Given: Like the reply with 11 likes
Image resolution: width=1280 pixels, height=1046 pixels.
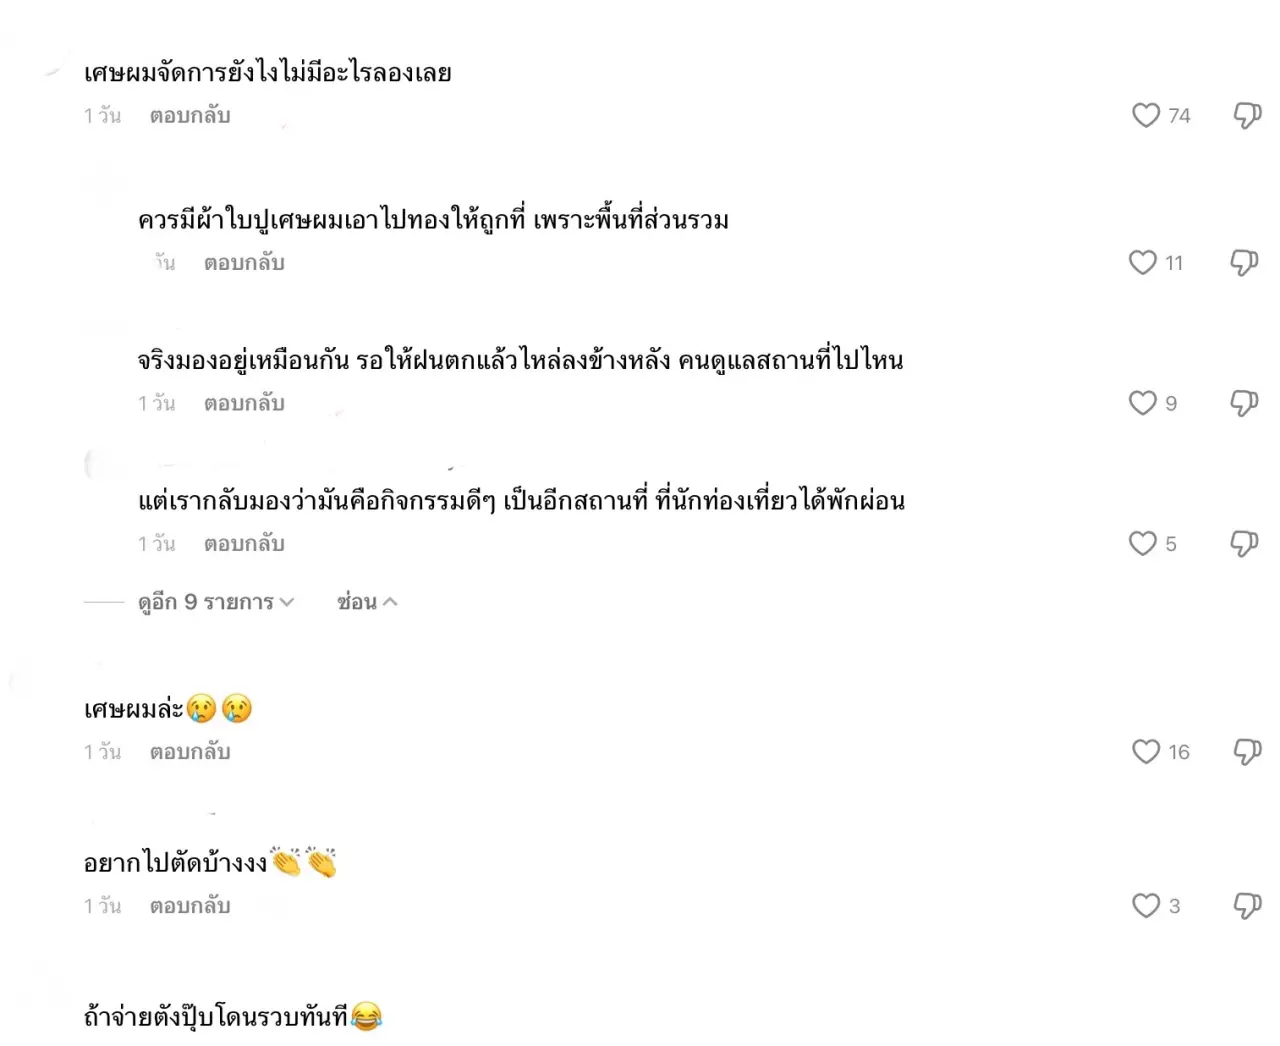Looking at the screenshot, I should (x=1143, y=262).
